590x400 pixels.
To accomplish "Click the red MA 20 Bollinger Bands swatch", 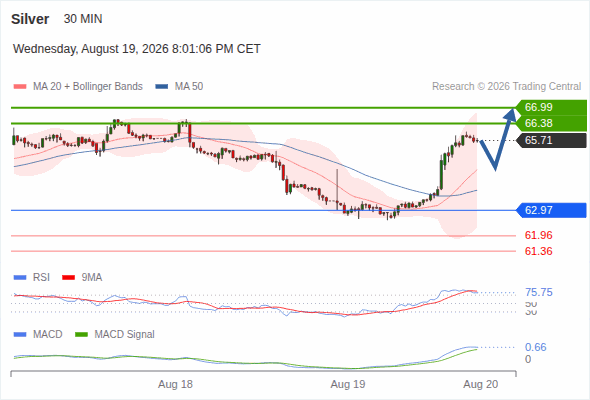I will coord(20,87).
